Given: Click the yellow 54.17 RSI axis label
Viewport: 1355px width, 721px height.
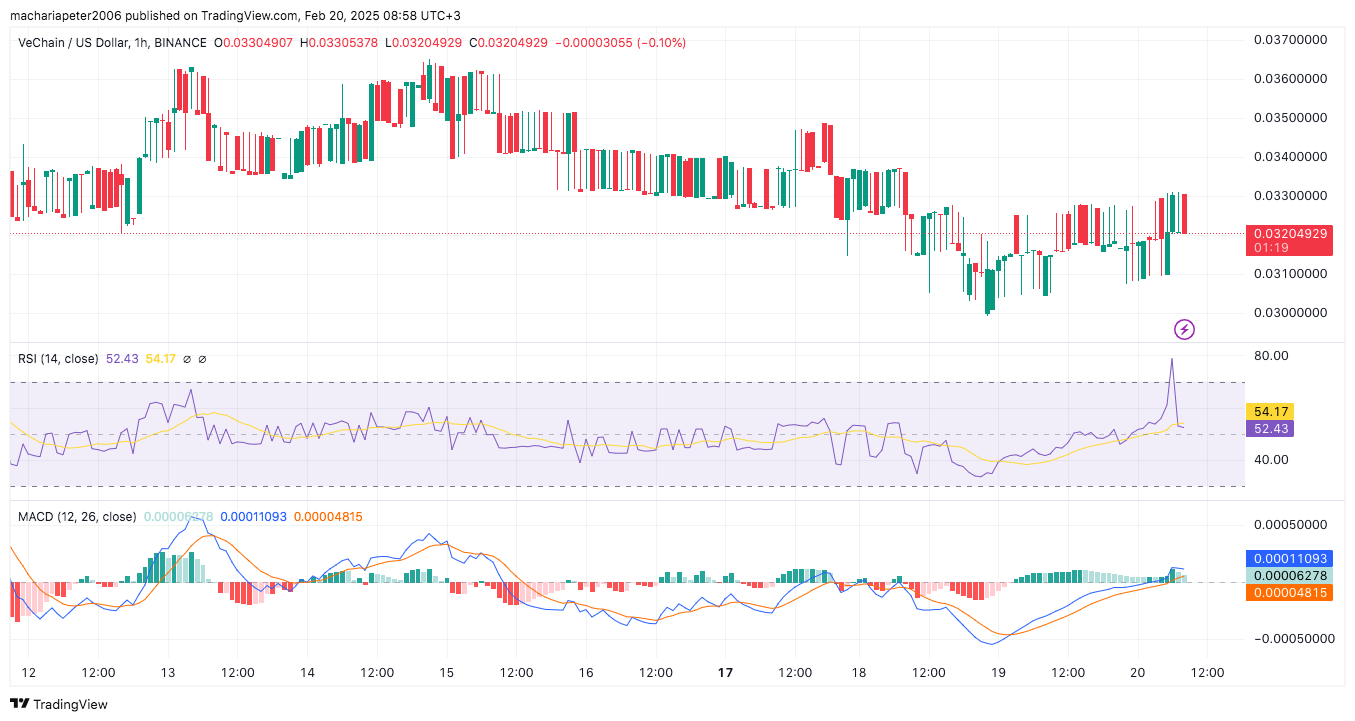Looking at the screenshot, I should tap(1268, 411).
